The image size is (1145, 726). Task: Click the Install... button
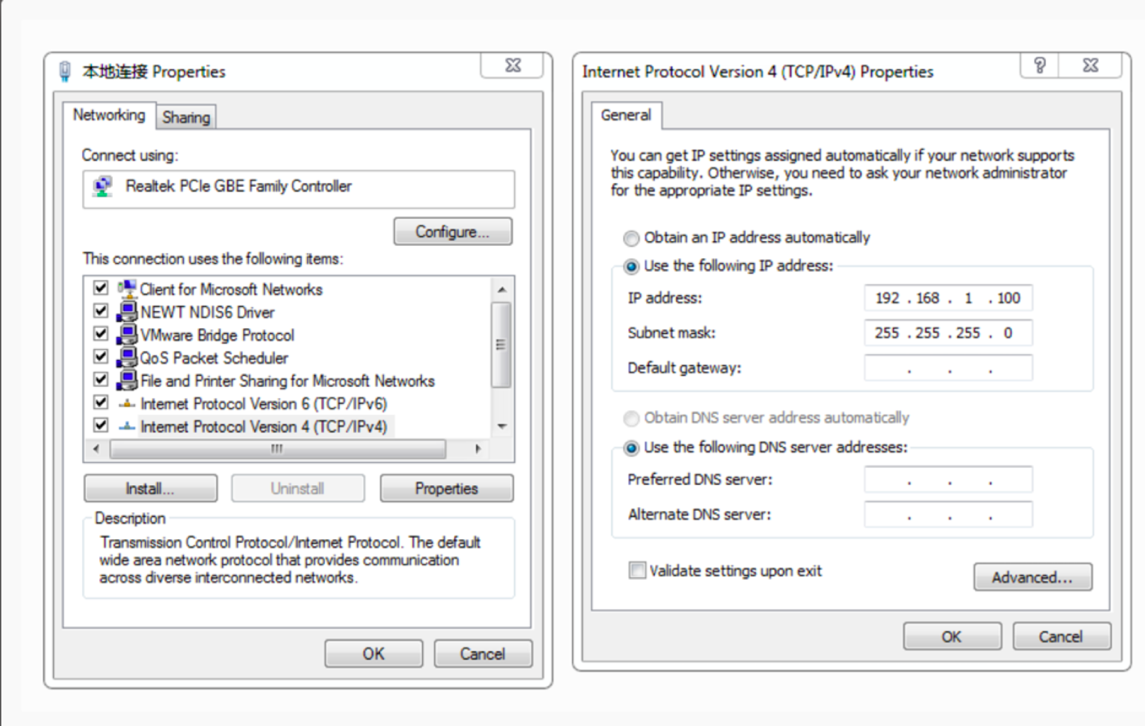(x=150, y=489)
